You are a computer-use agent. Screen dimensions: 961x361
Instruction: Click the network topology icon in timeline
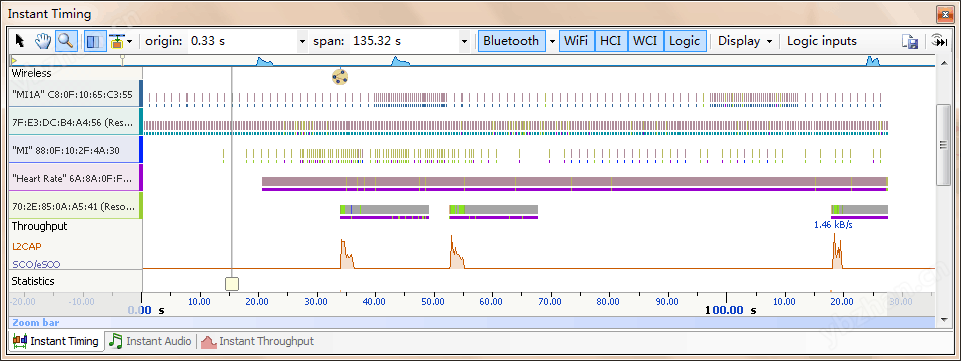click(340, 77)
